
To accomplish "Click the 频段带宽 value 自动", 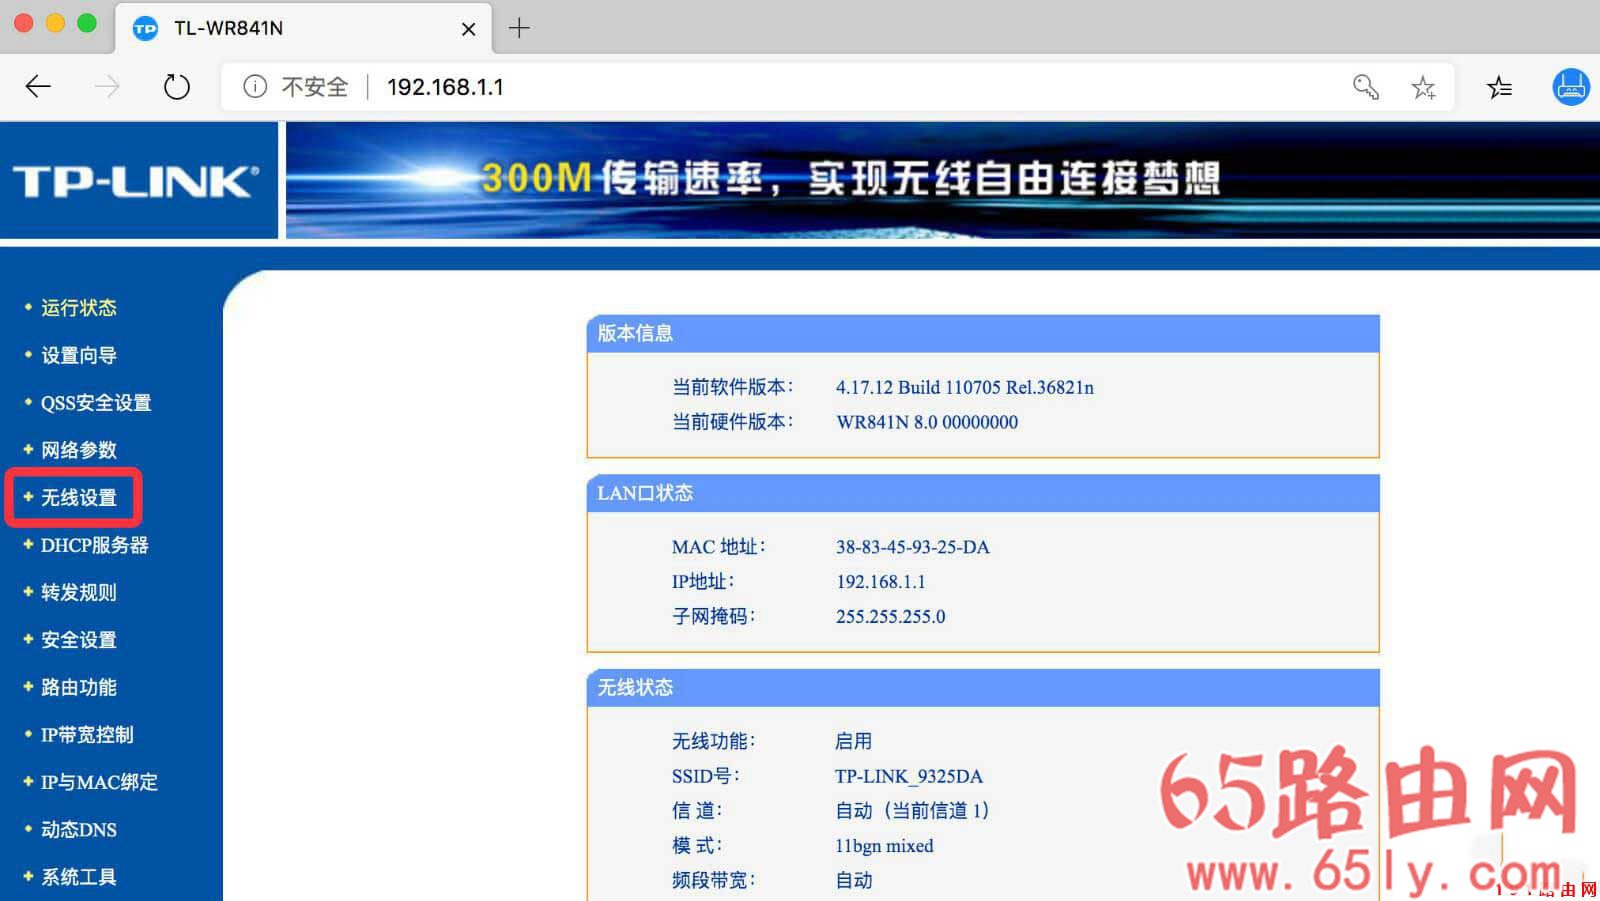I will point(854,880).
